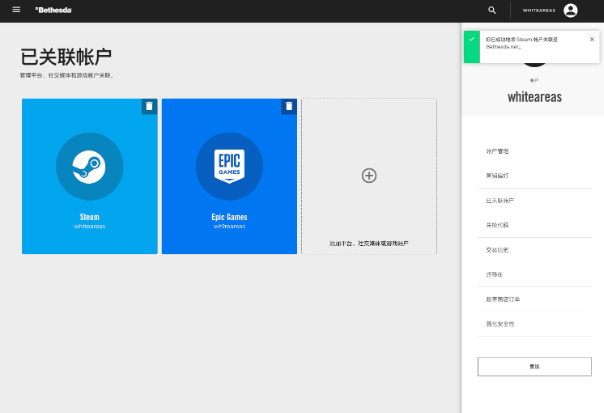
Task: Click whiteareas name under Steam card
Action: (x=90, y=226)
